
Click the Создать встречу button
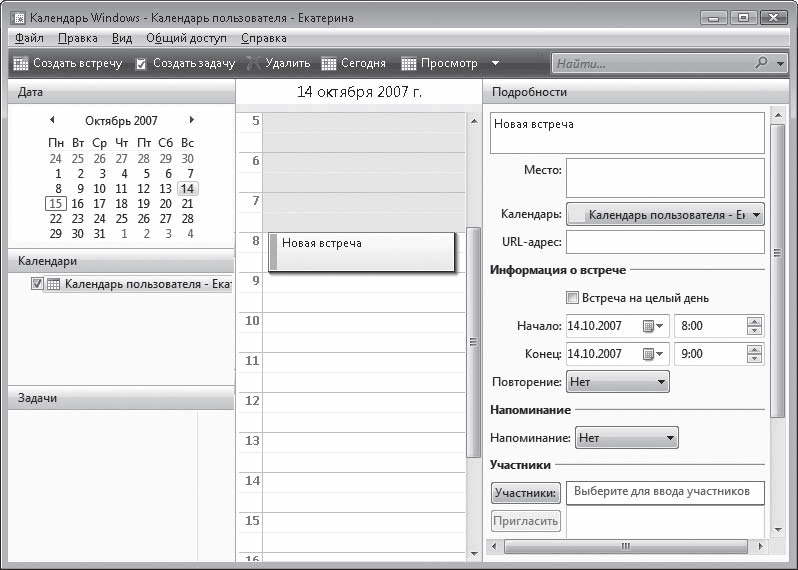click(x=68, y=64)
